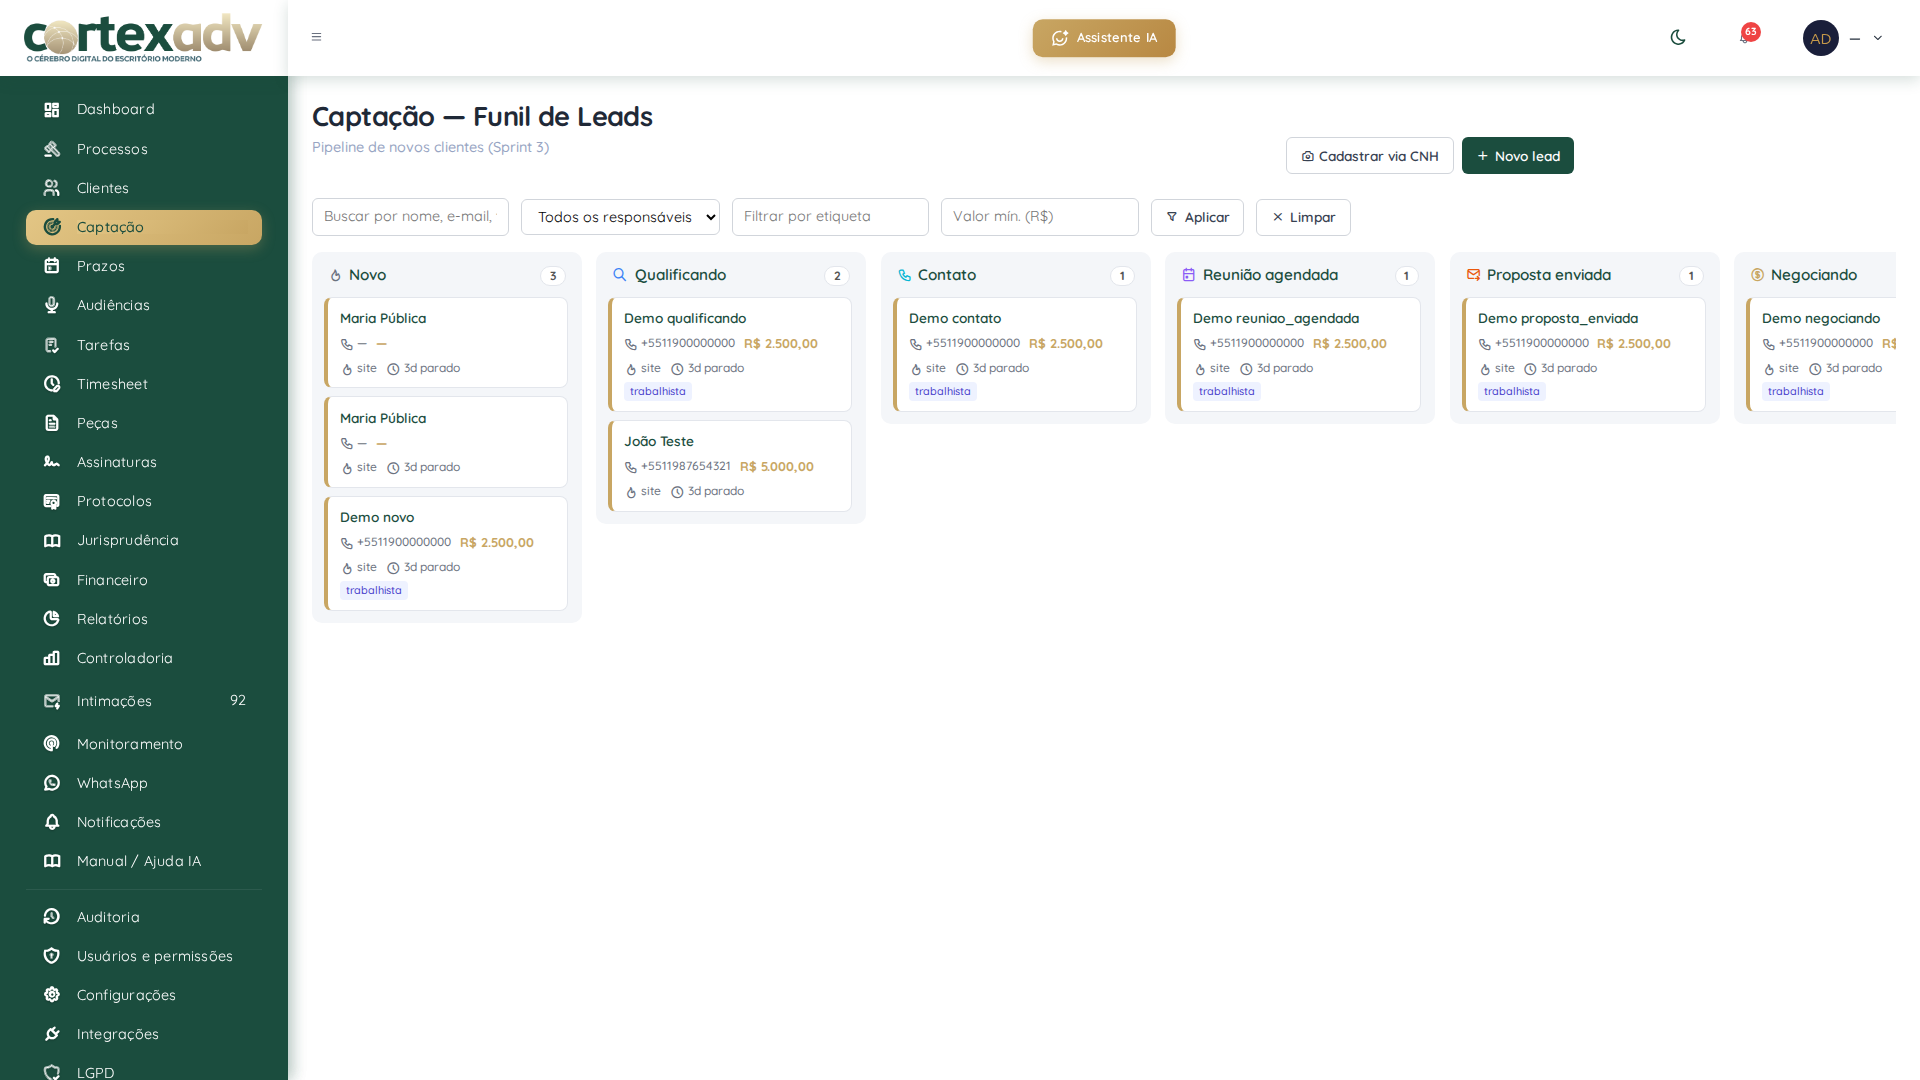
Task: Launch the Assistente IA button
Action: [x=1104, y=38]
